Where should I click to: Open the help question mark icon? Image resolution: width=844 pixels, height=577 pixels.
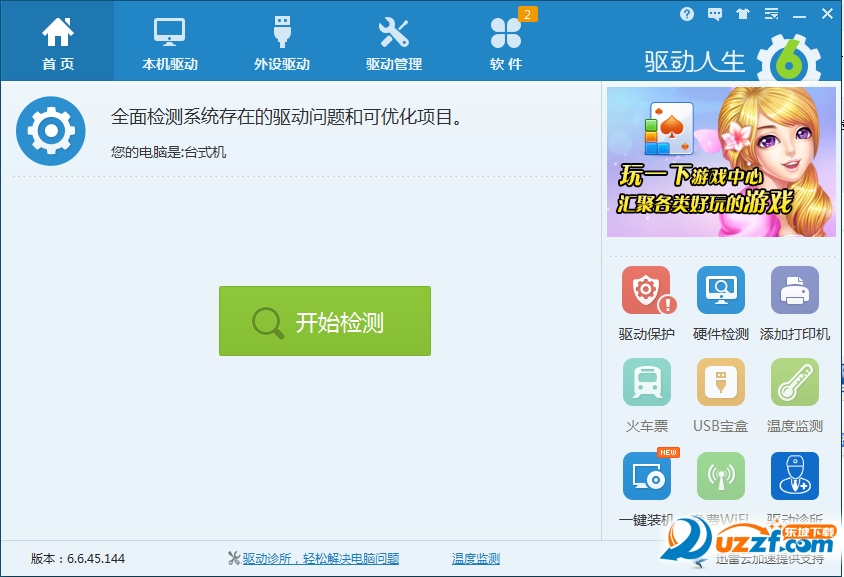(687, 14)
